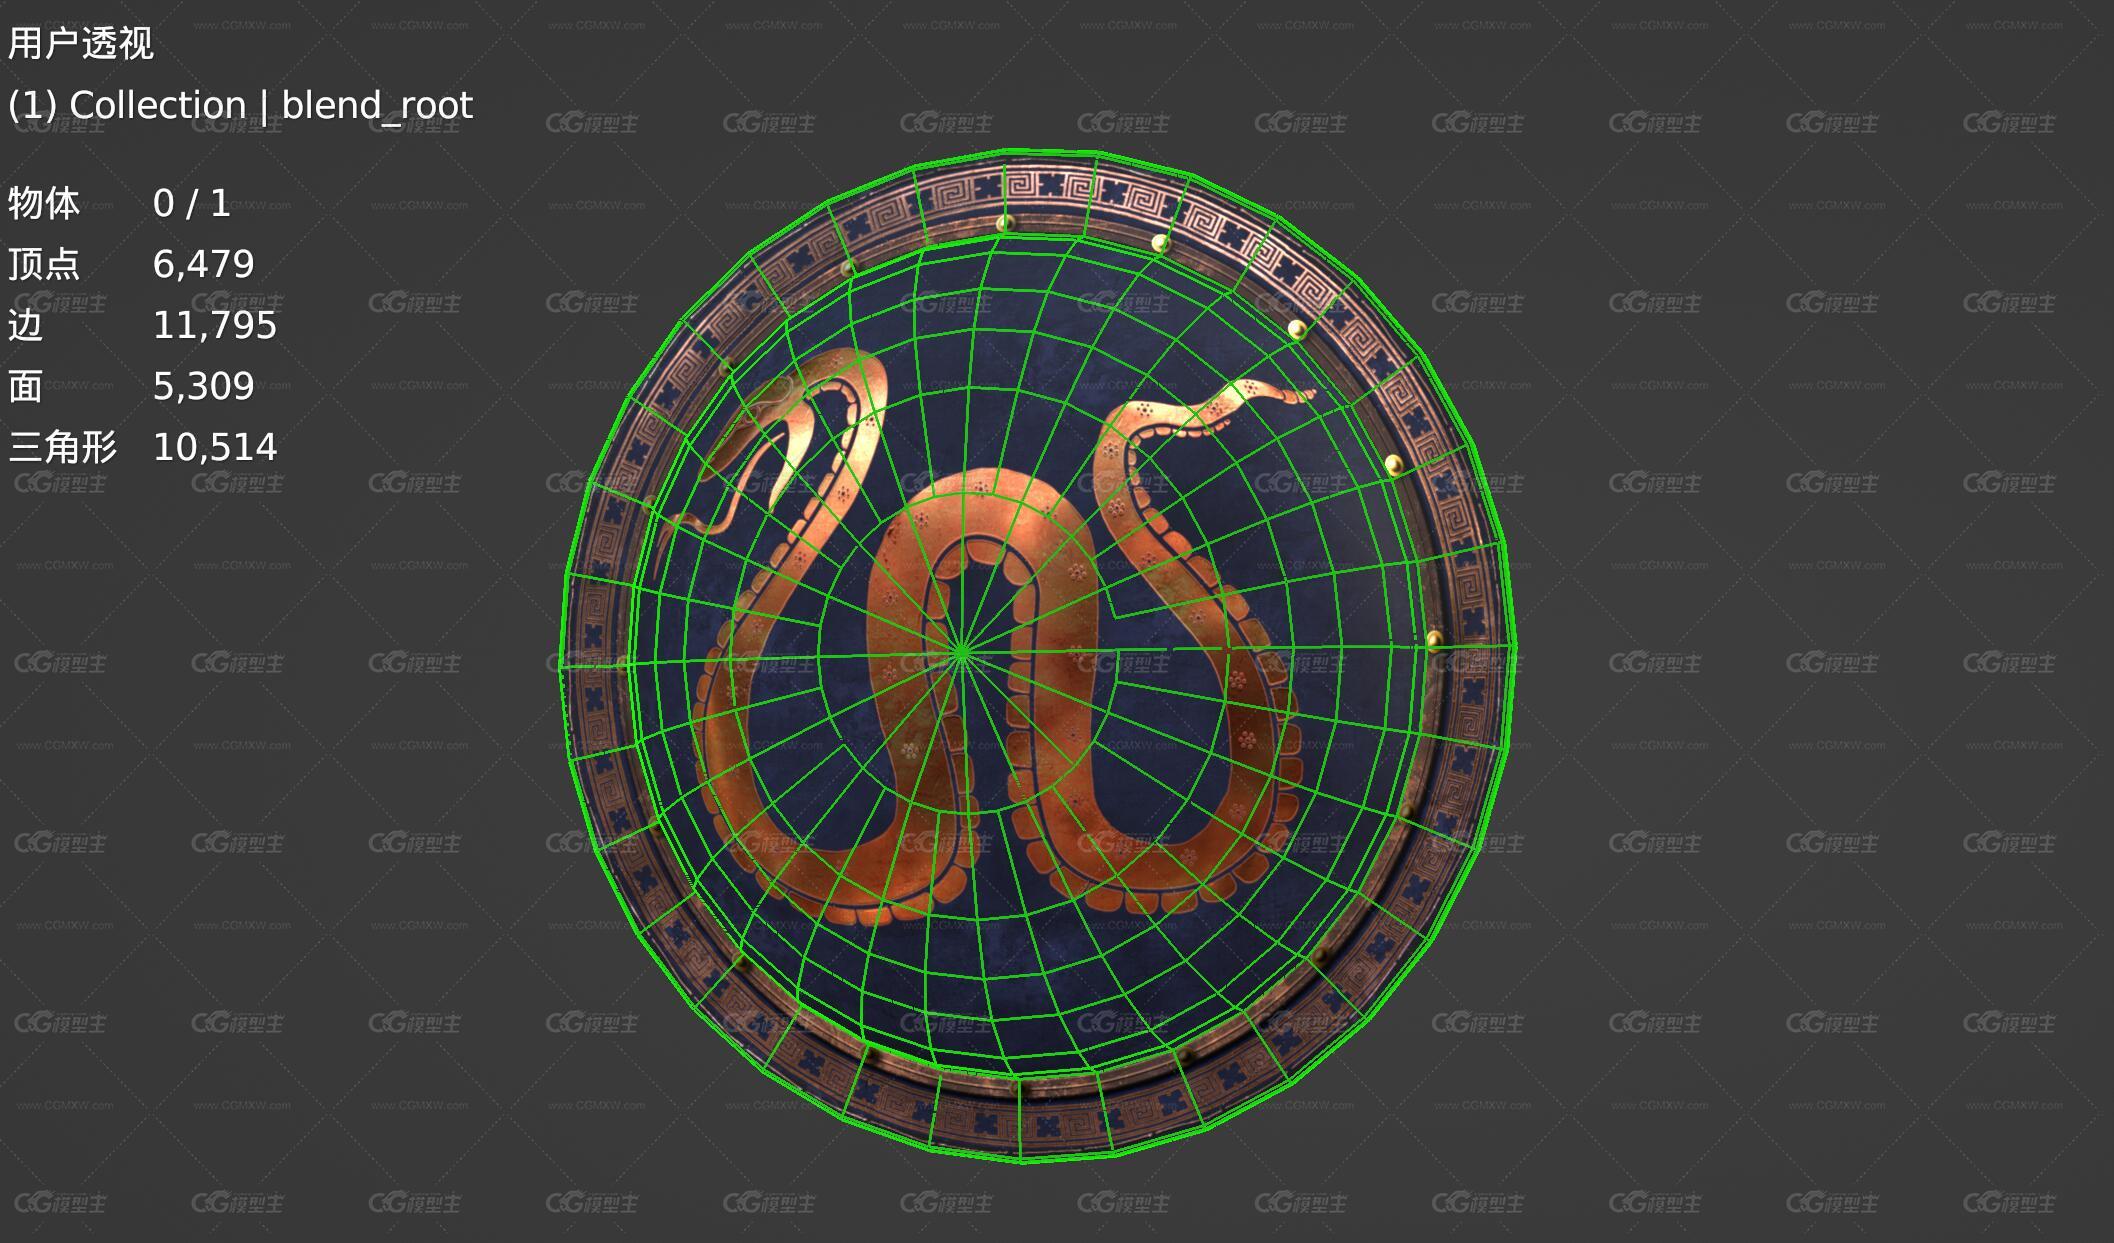Click the center vertex of the shield wireframe
This screenshot has width=2114, height=1243.
click(961, 653)
